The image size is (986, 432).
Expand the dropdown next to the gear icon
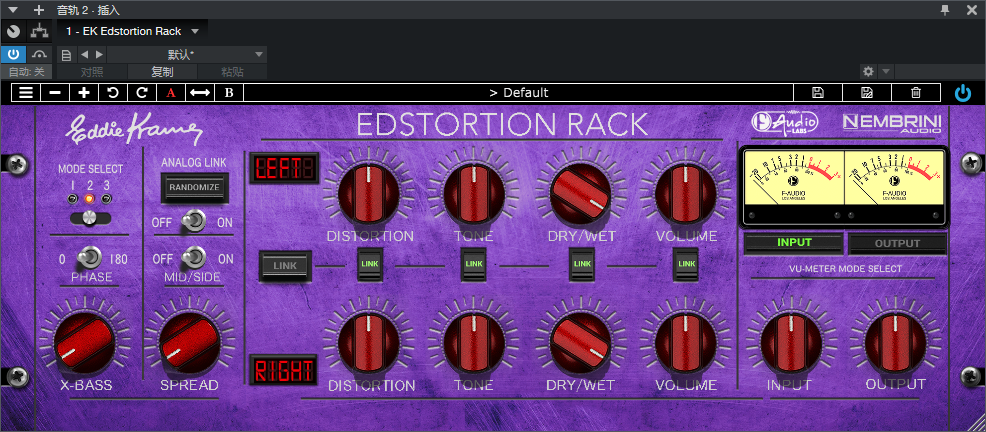[885, 71]
